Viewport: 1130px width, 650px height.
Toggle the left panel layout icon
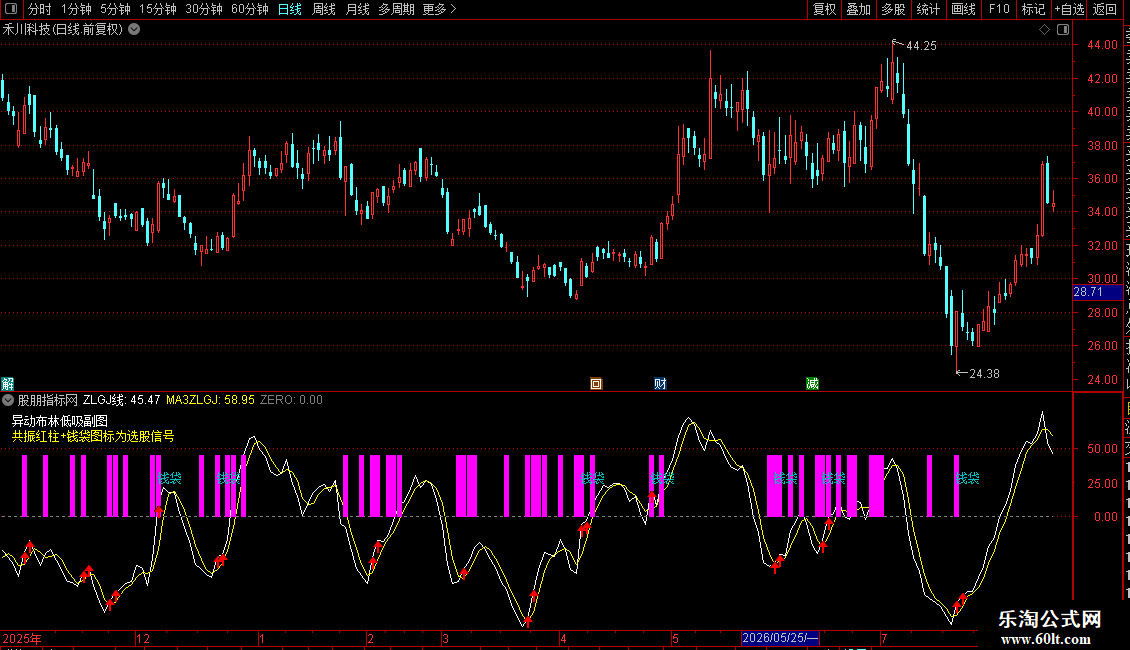[x=11, y=9]
